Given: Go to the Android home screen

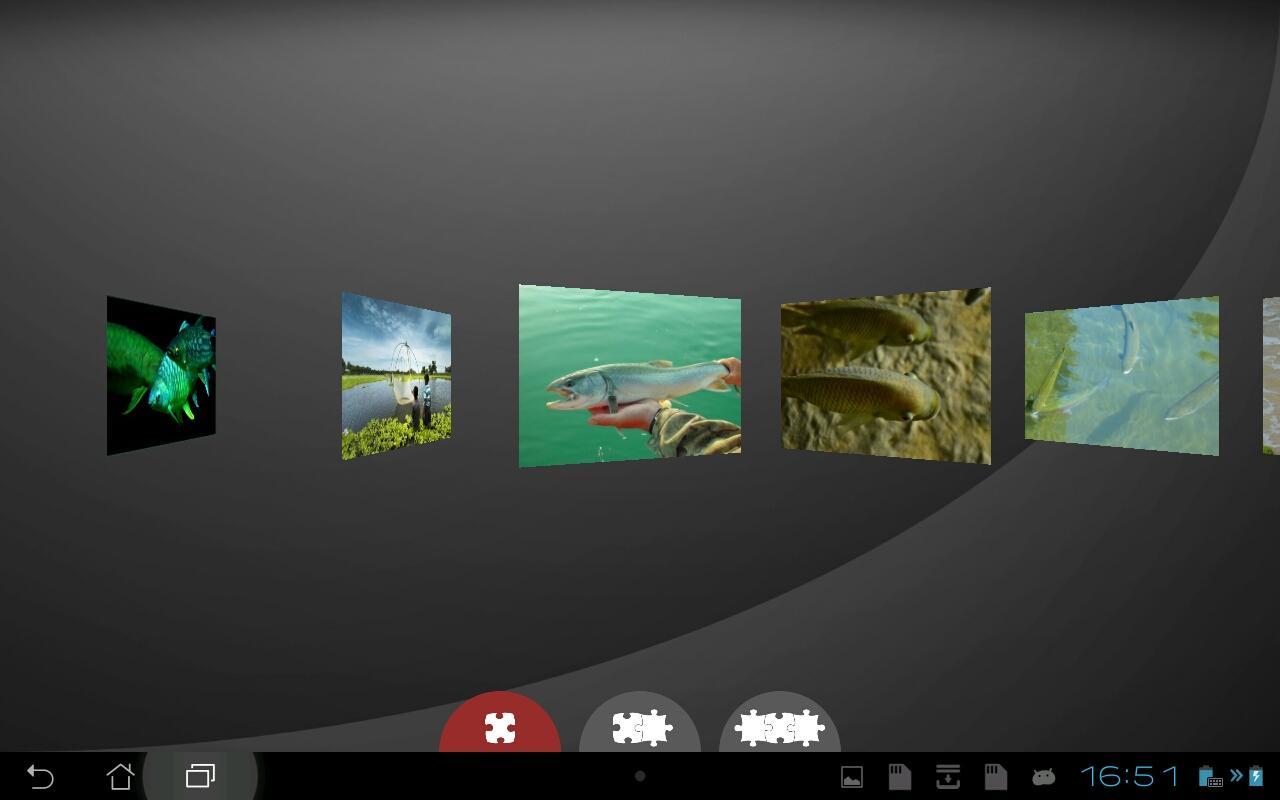Looking at the screenshot, I should coord(120,776).
